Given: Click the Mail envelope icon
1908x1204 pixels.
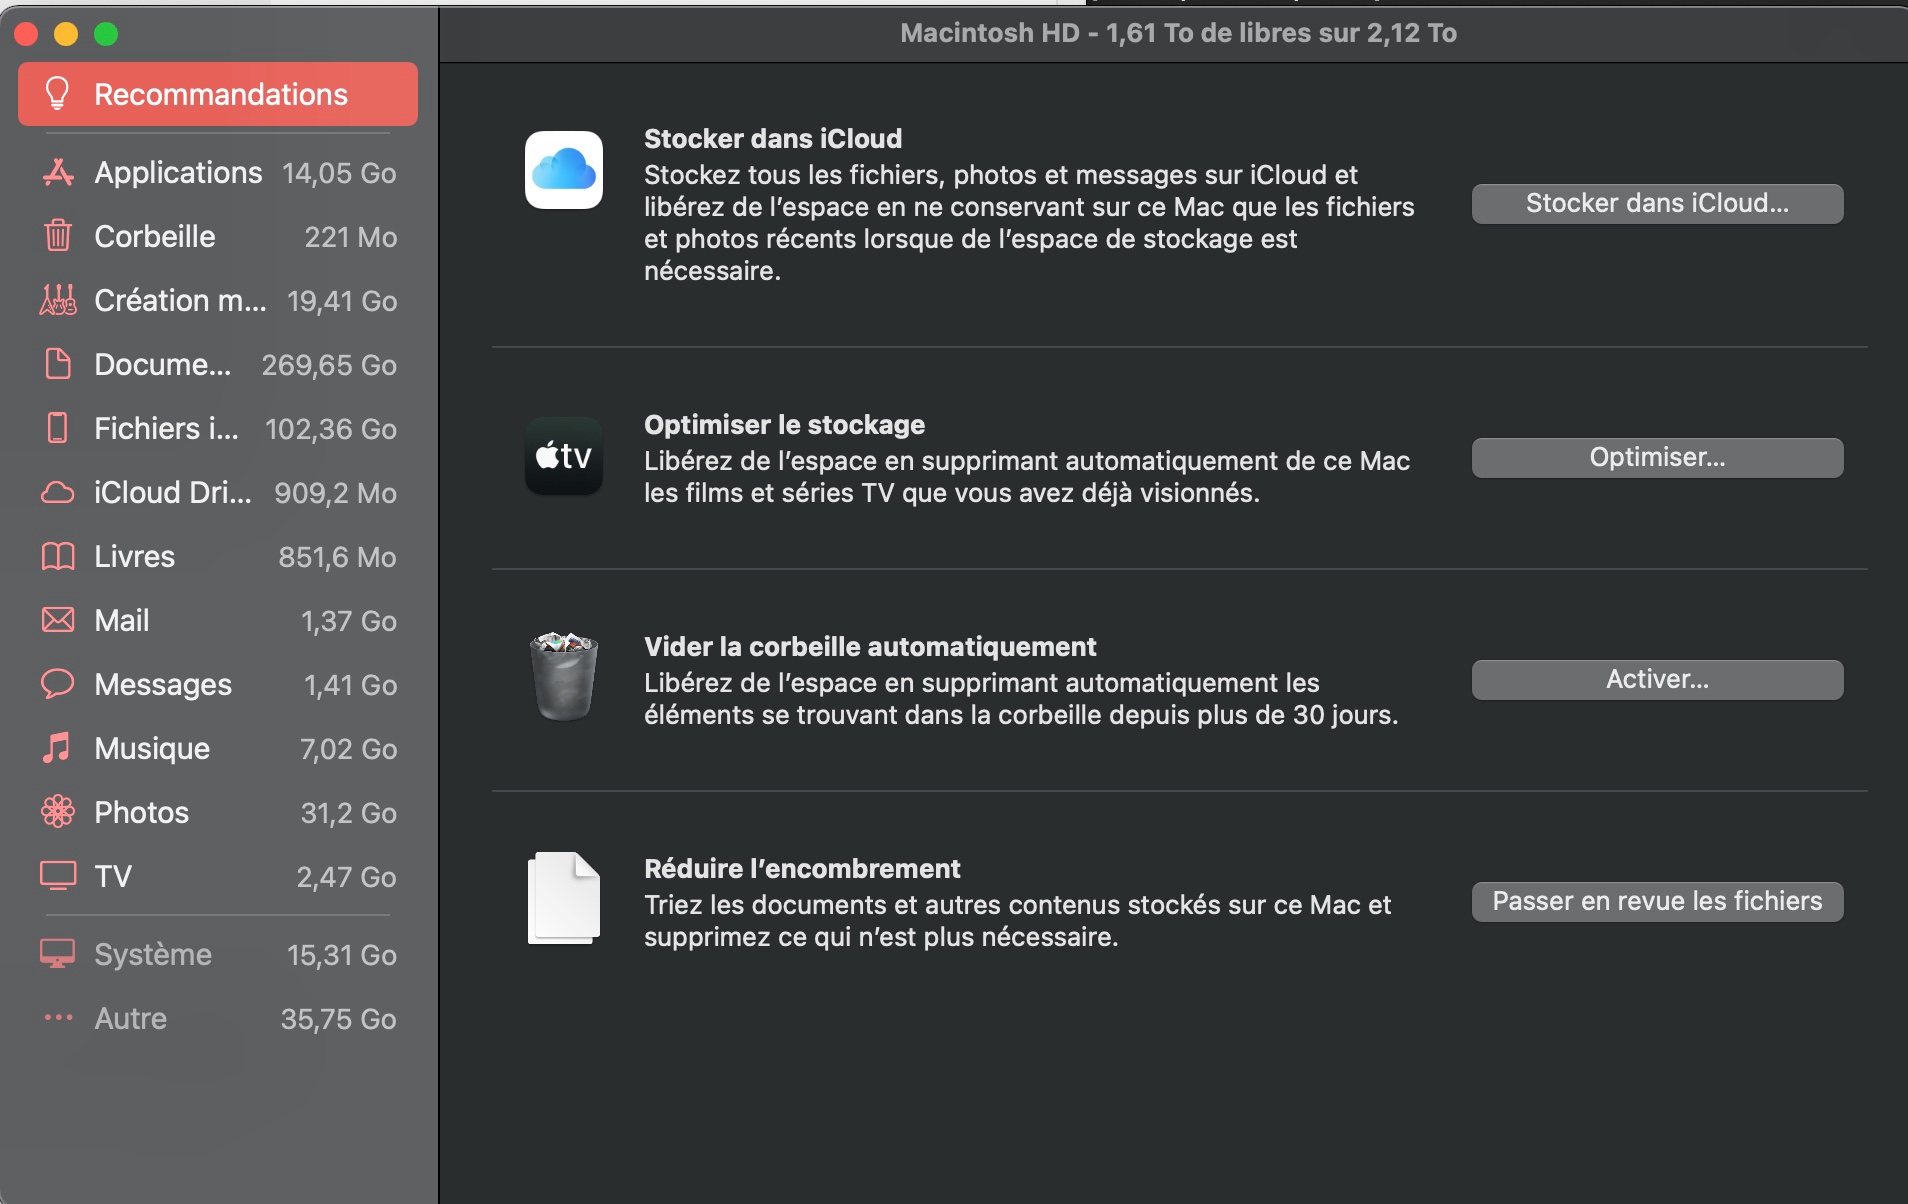Looking at the screenshot, I should pos(58,620).
